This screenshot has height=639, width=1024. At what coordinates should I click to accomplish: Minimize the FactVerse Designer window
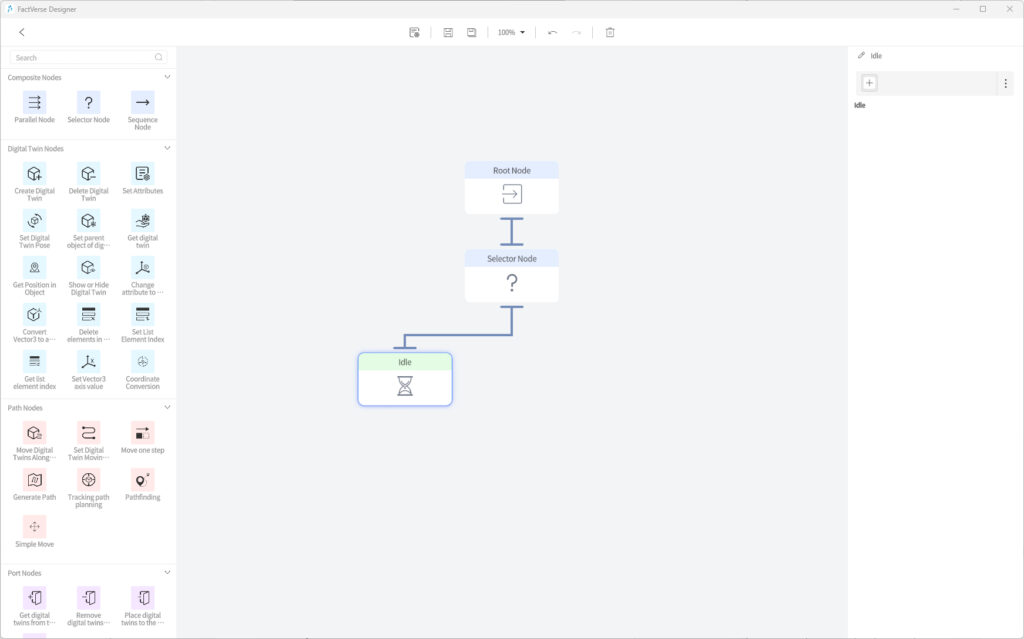(x=956, y=9)
